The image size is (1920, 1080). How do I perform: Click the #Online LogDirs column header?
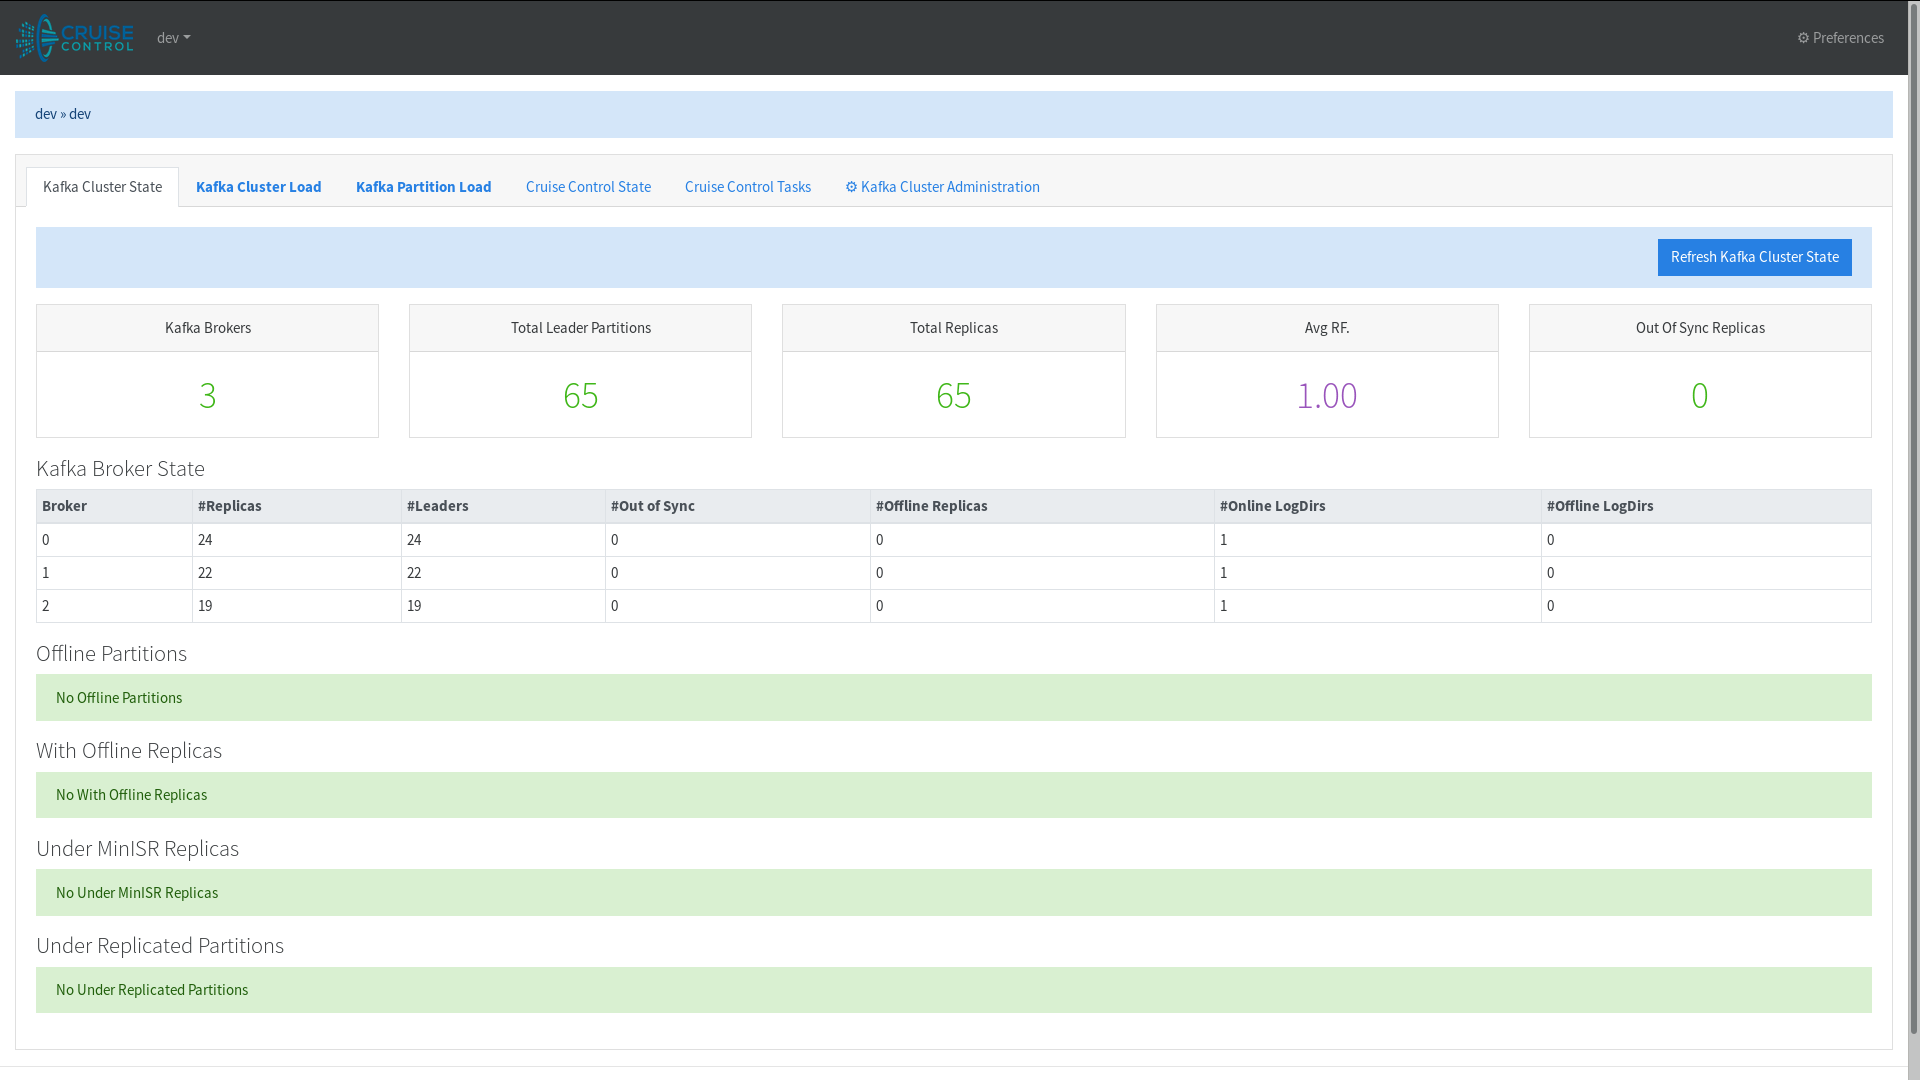pos(1378,506)
